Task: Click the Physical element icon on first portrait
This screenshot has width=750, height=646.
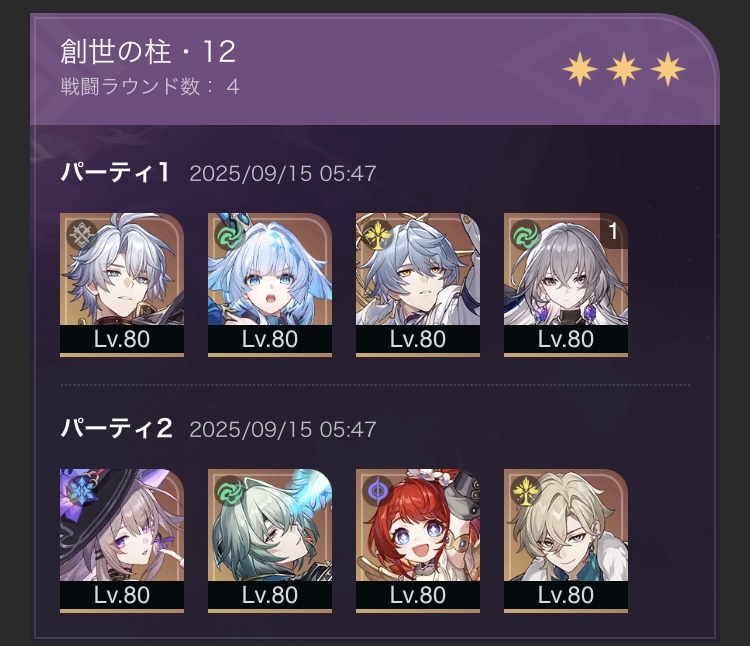Action: [81, 235]
